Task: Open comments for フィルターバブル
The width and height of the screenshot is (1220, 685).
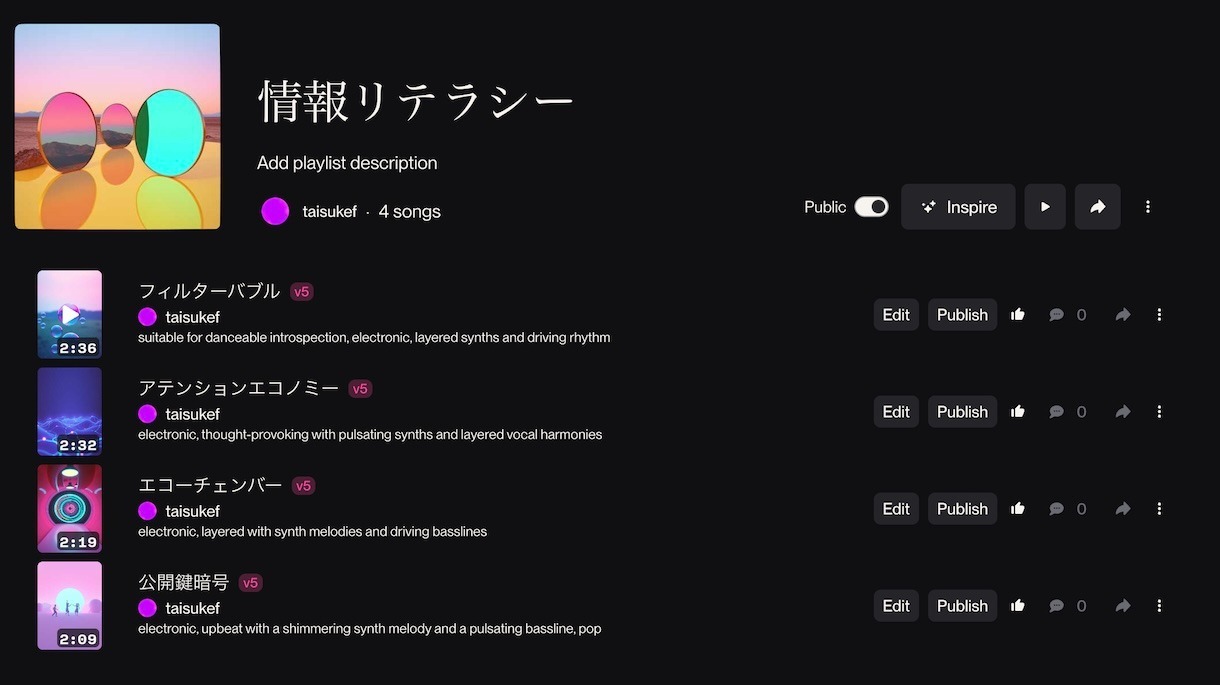Action: tap(1056, 315)
